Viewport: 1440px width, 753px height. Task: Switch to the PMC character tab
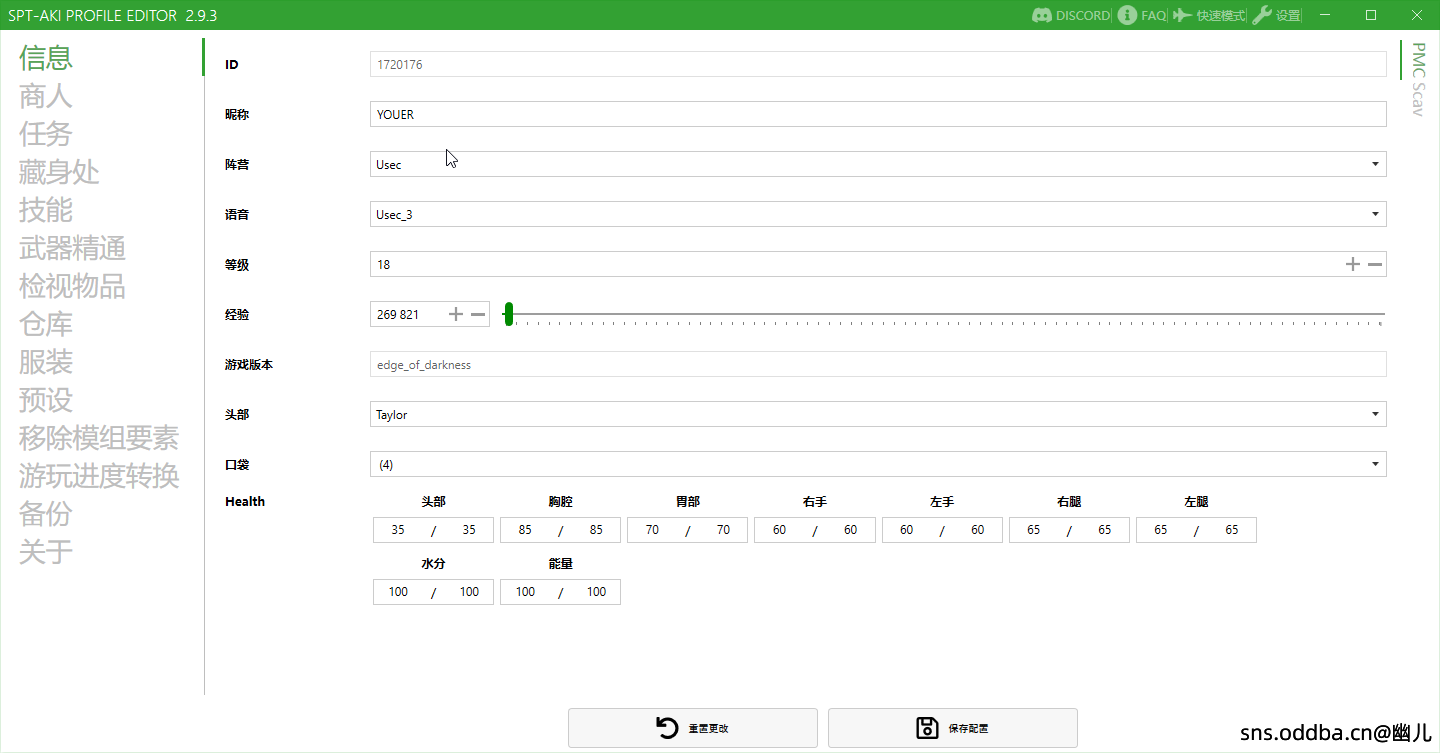1417,60
